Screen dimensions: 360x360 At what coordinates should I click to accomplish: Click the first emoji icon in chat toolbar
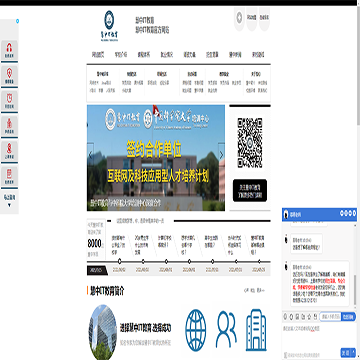pos(285,316)
